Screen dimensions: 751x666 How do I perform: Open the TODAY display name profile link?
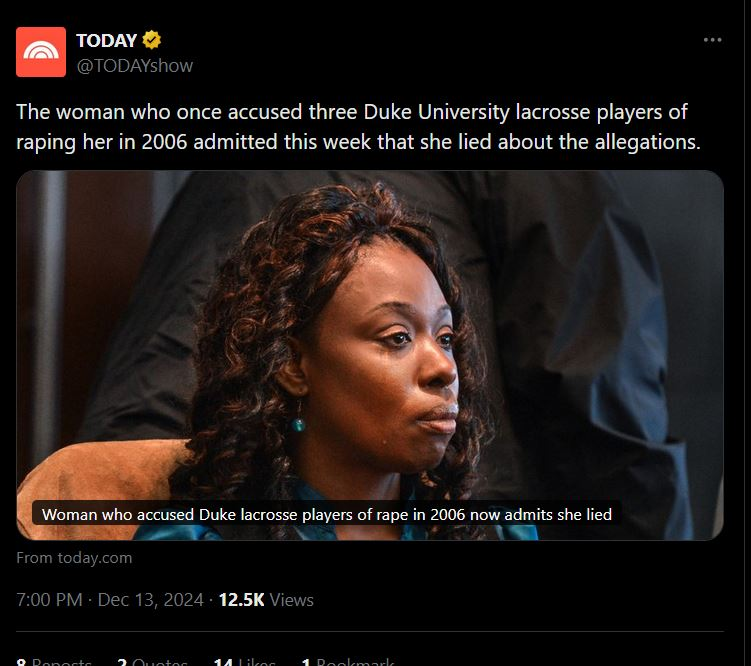coord(106,41)
